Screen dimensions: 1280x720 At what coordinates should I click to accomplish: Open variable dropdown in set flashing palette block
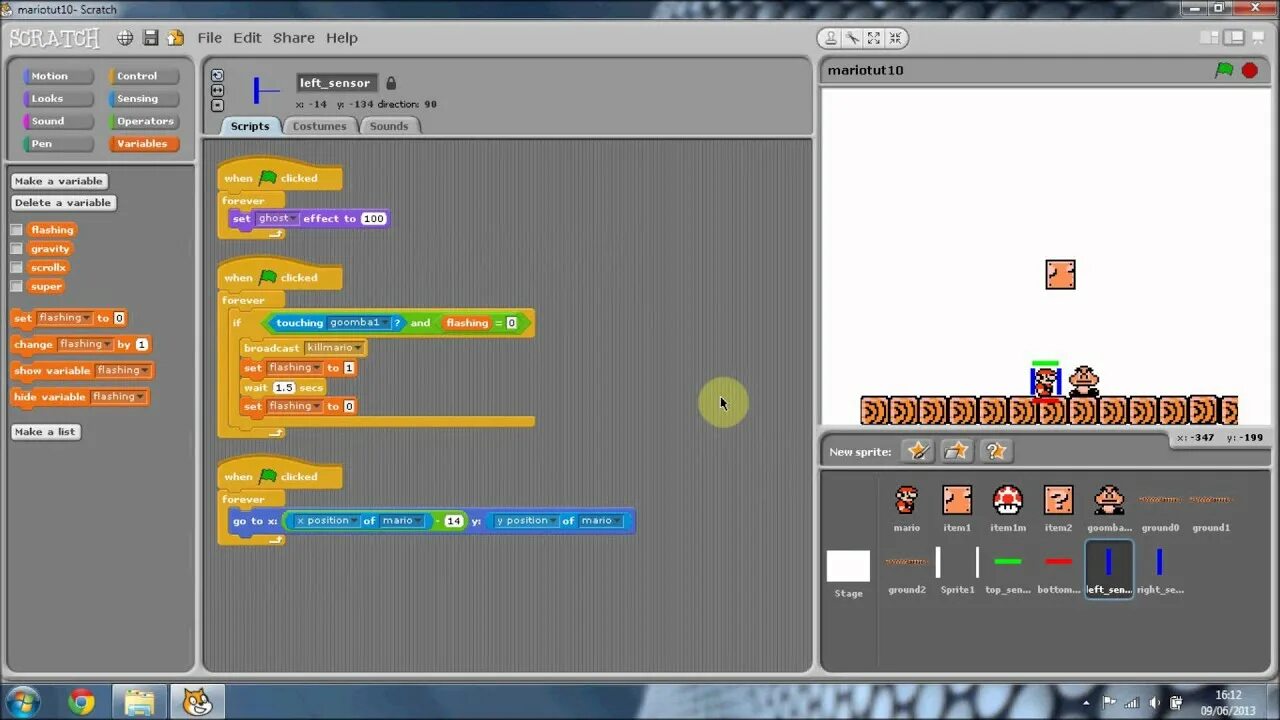[x=86, y=319]
